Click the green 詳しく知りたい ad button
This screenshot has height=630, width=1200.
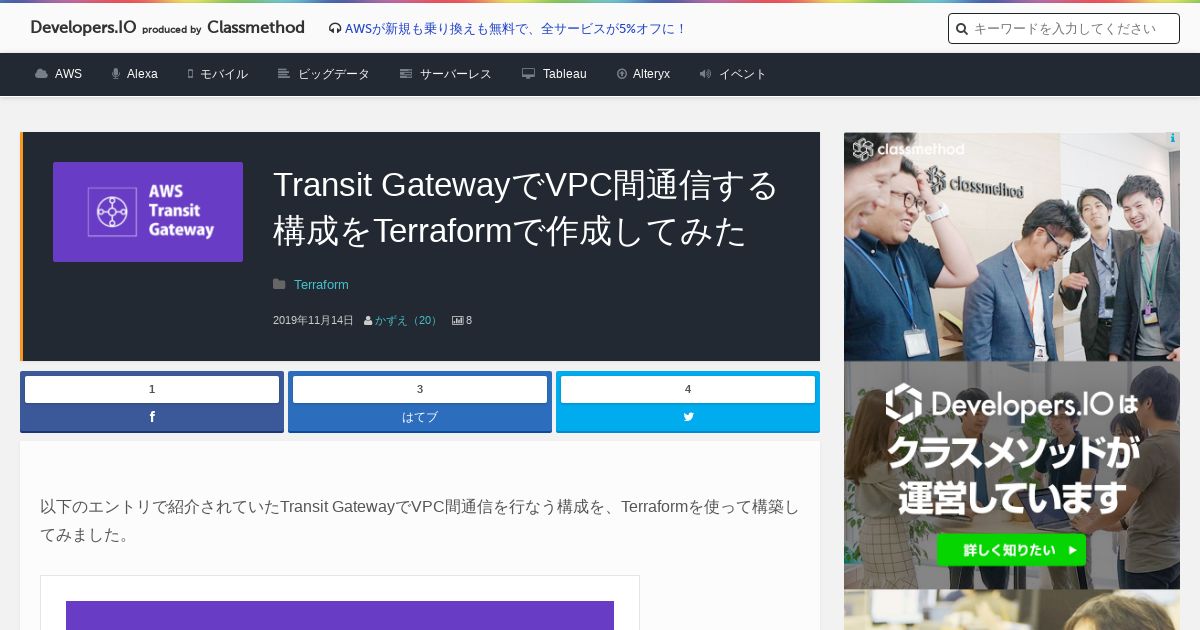1012,550
